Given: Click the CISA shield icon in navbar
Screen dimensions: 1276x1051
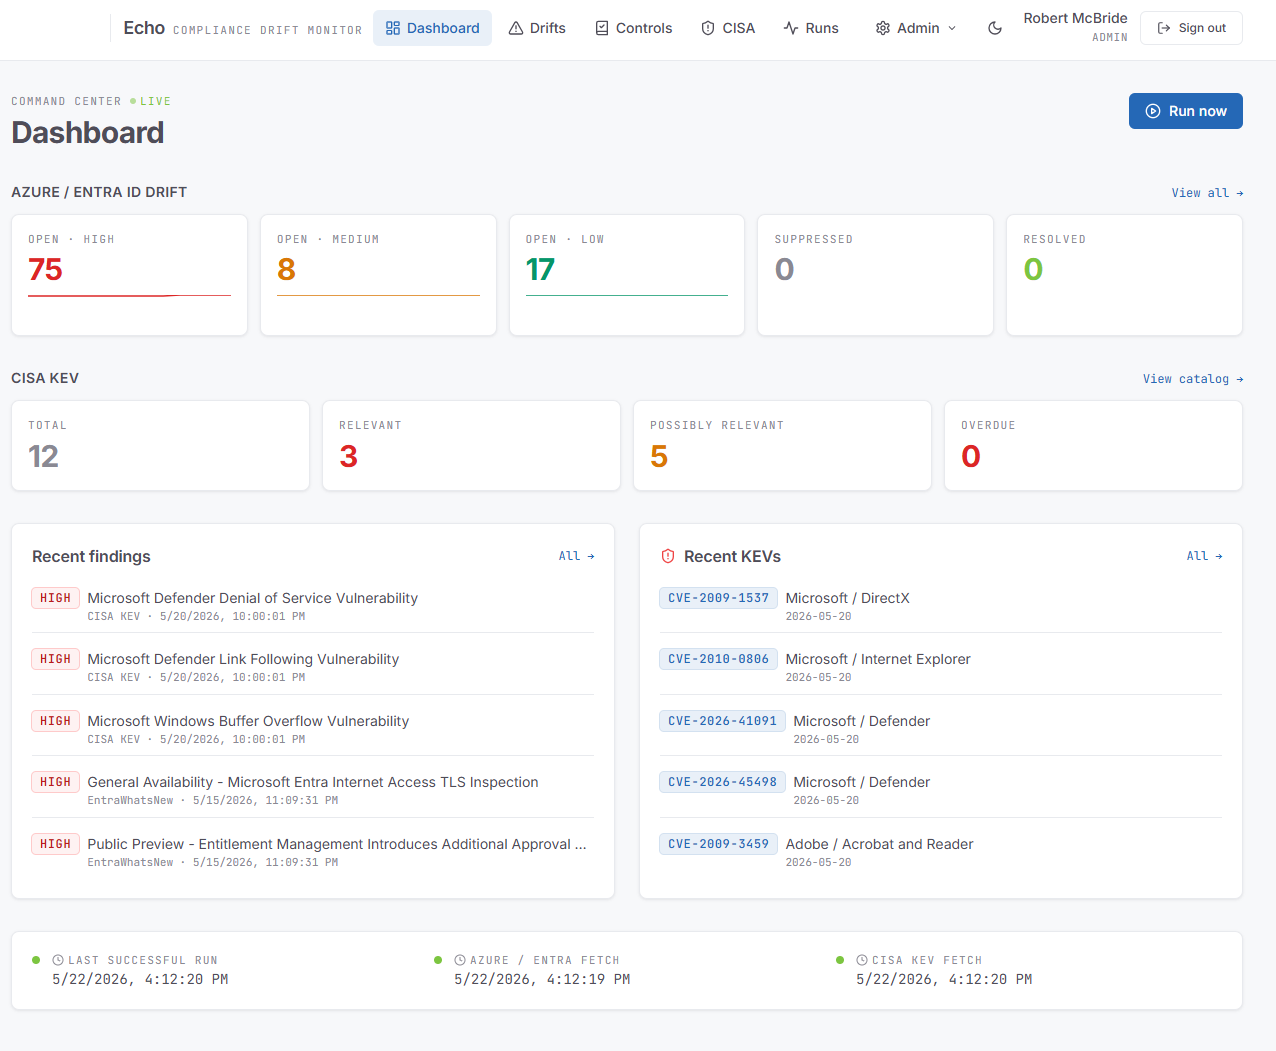Looking at the screenshot, I should (x=708, y=28).
